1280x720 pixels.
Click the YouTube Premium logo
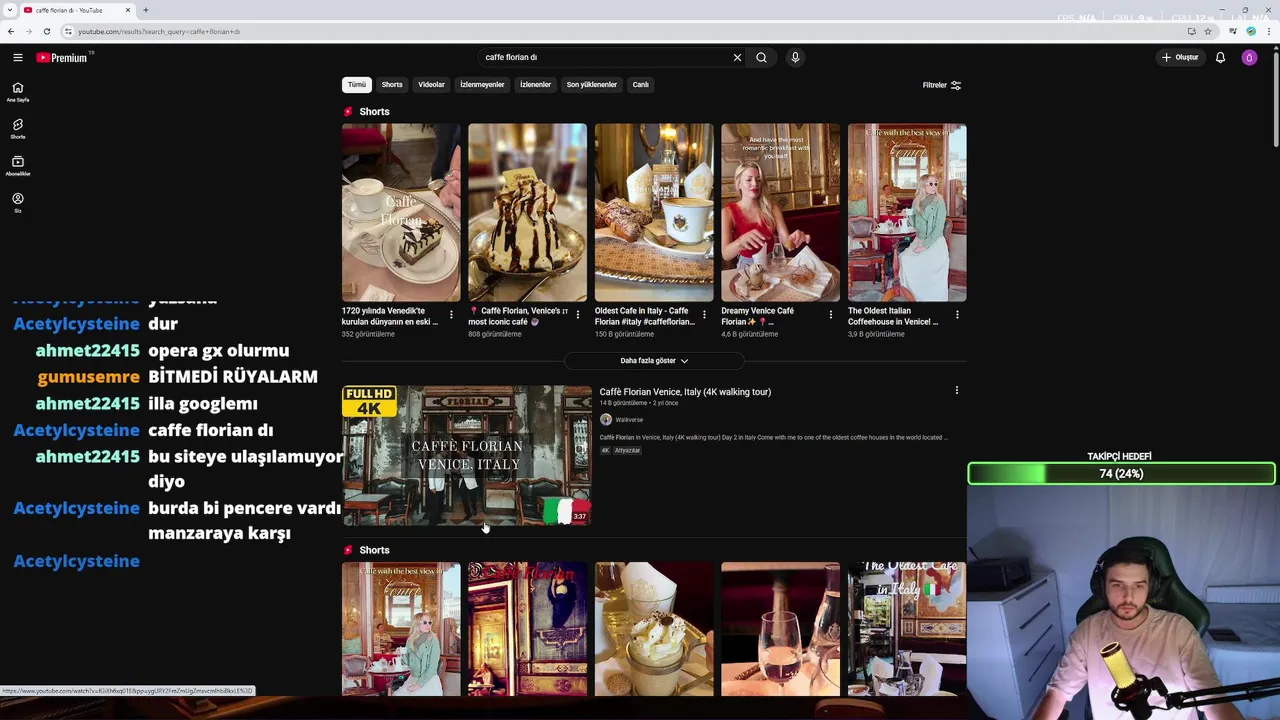pos(62,57)
